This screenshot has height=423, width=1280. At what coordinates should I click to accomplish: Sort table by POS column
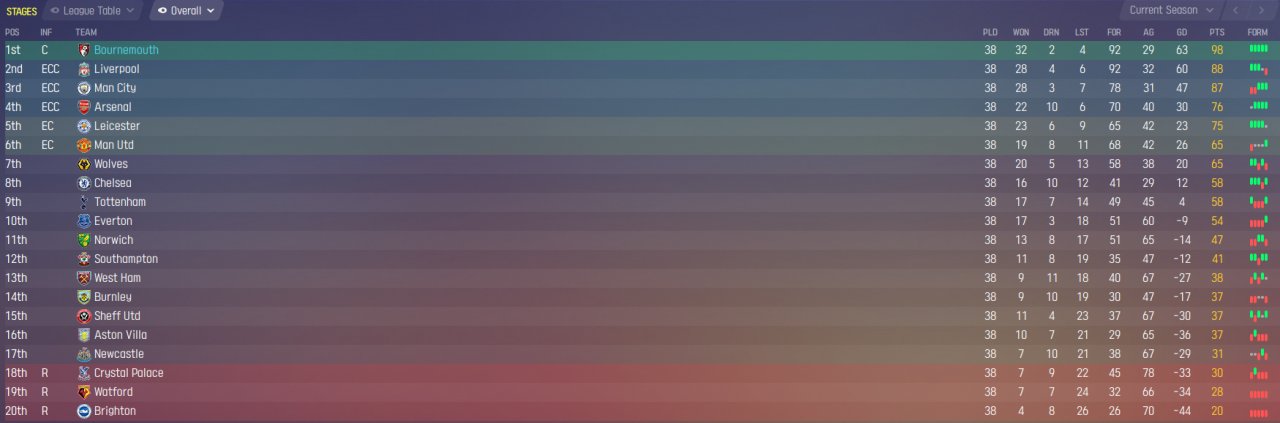coord(12,32)
